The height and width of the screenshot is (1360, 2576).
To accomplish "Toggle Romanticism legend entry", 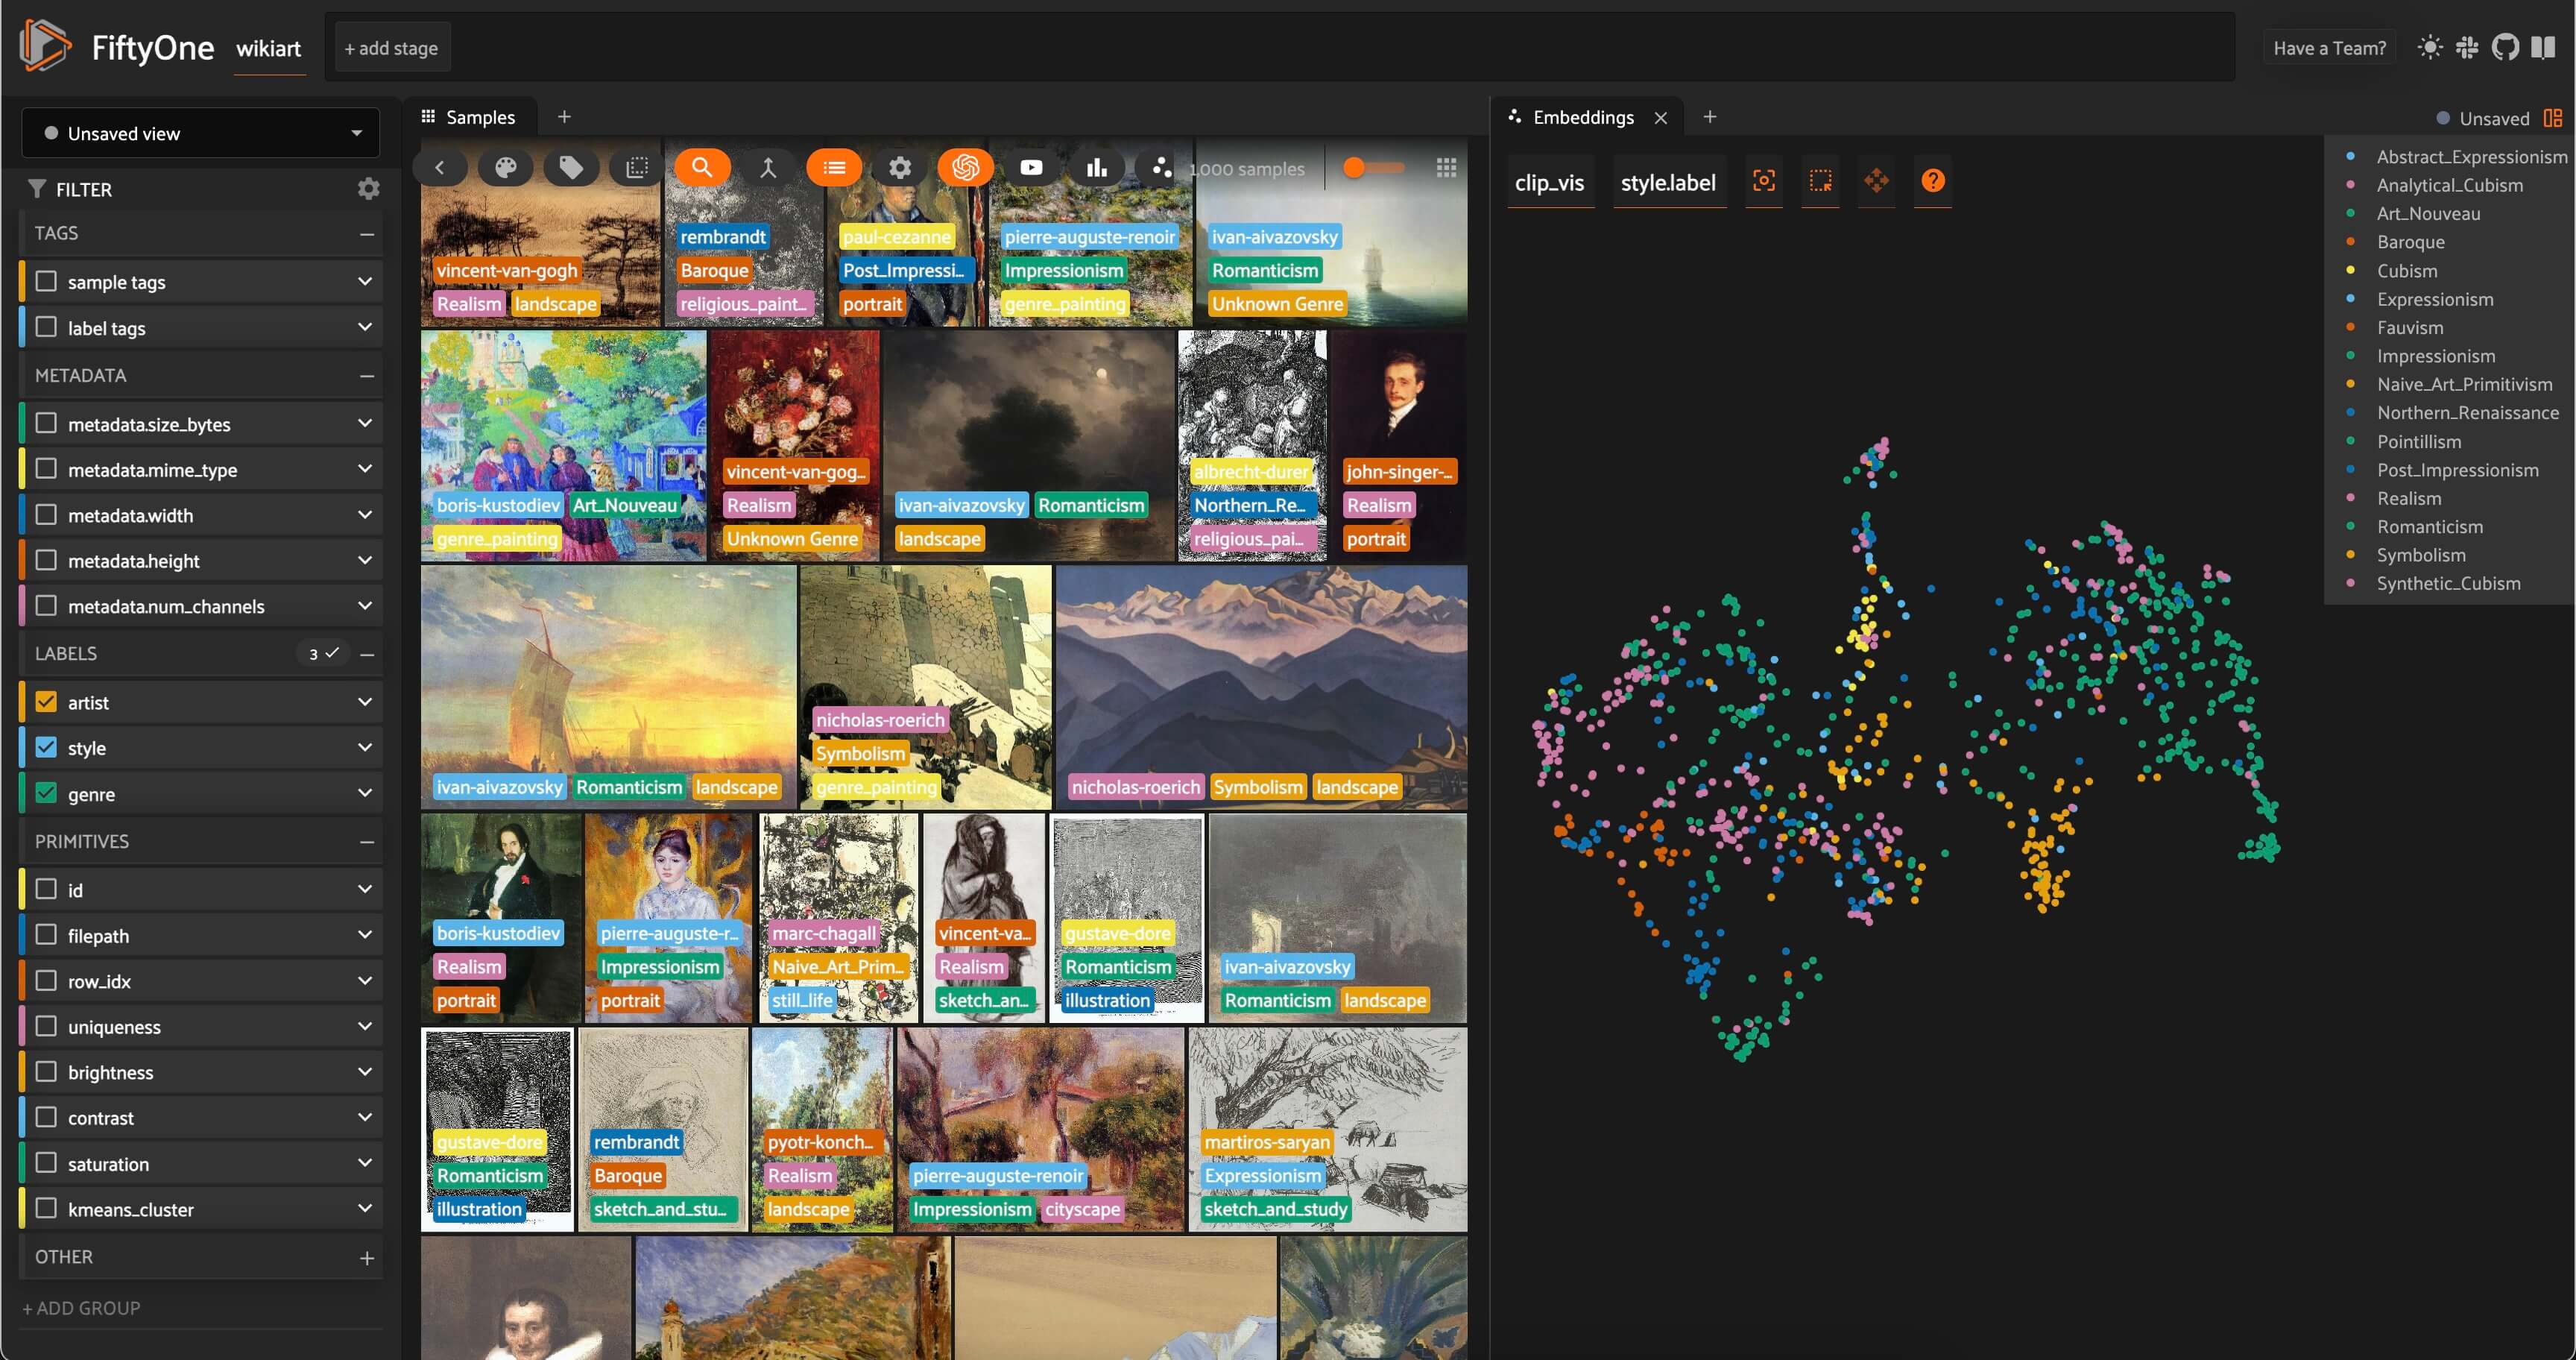I will 2429,527.
